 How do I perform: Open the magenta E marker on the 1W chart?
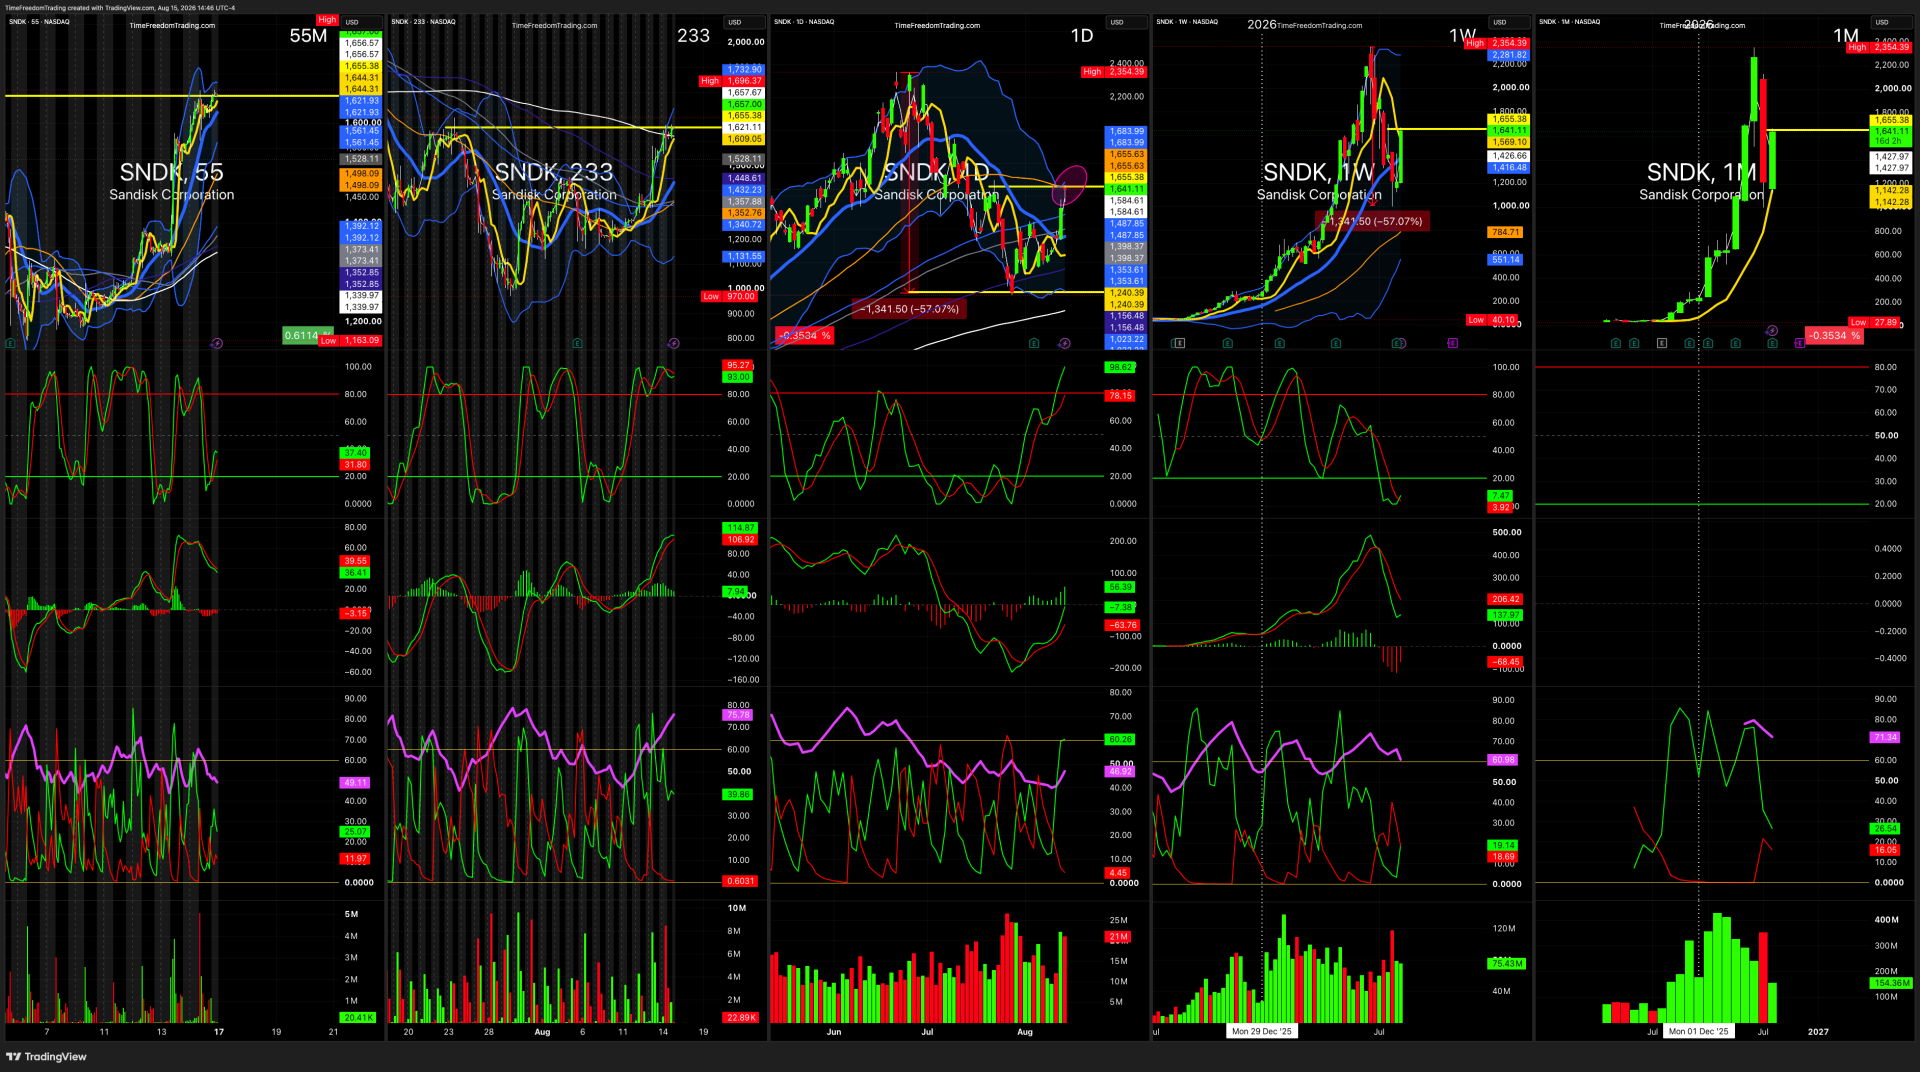click(1452, 343)
